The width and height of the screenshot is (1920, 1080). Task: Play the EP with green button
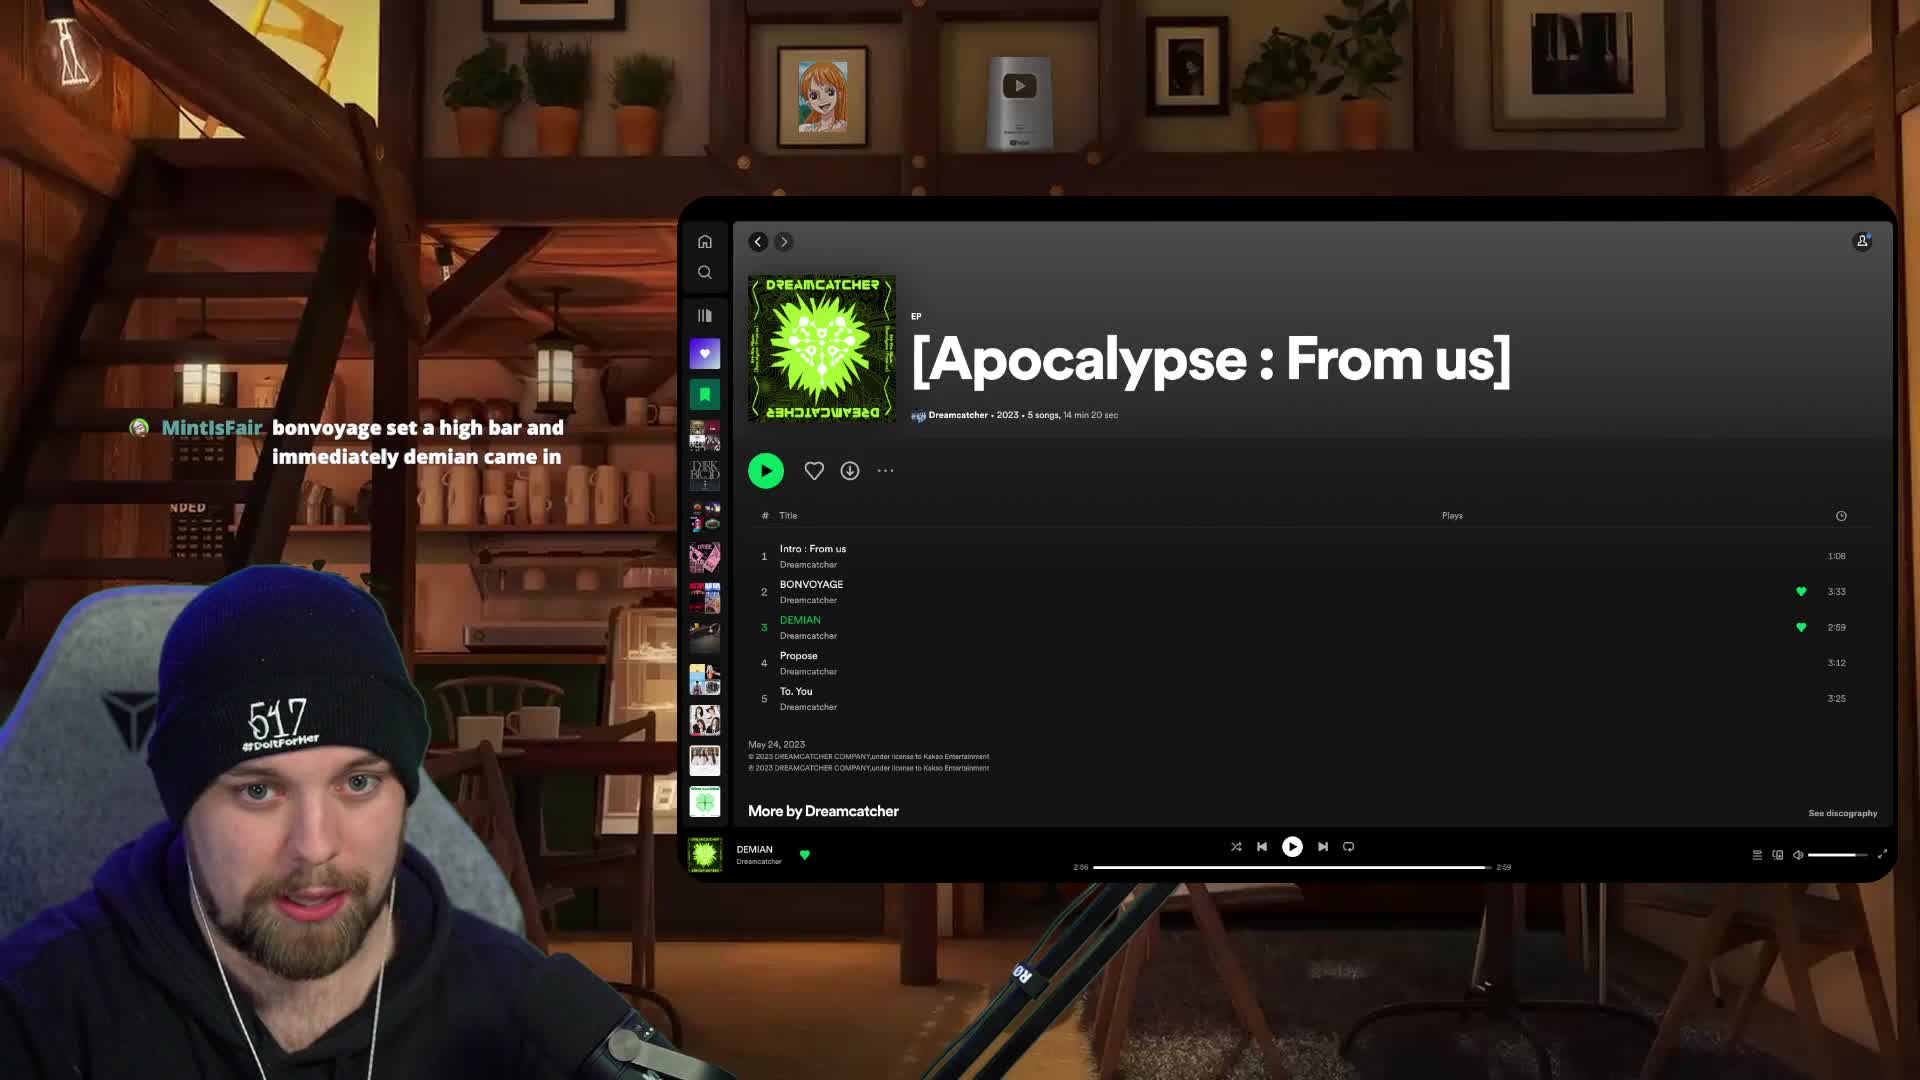coord(766,471)
